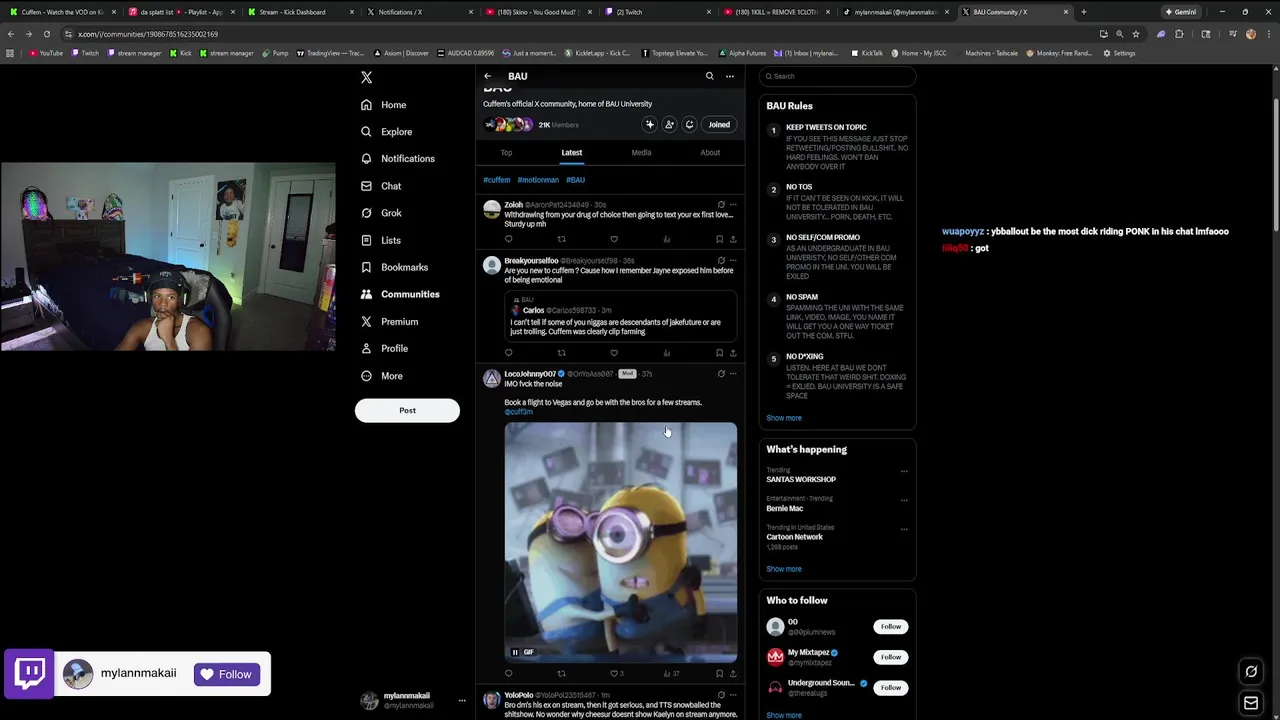Open the minion GIF thumbnail
This screenshot has height=720, width=1280.
coord(621,542)
